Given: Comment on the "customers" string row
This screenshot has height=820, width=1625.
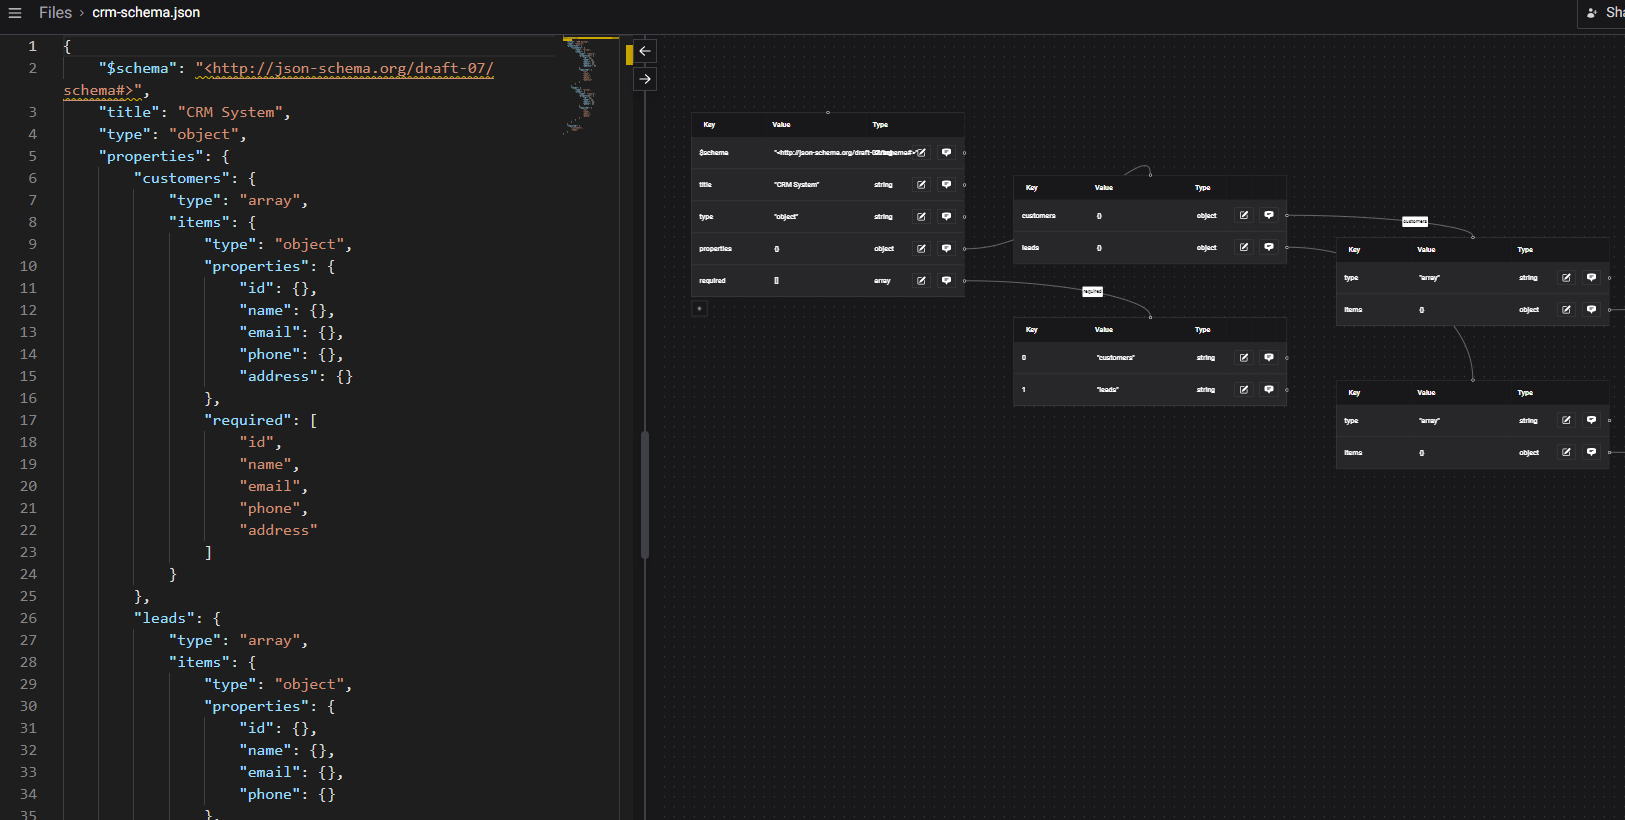Looking at the screenshot, I should (1269, 358).
